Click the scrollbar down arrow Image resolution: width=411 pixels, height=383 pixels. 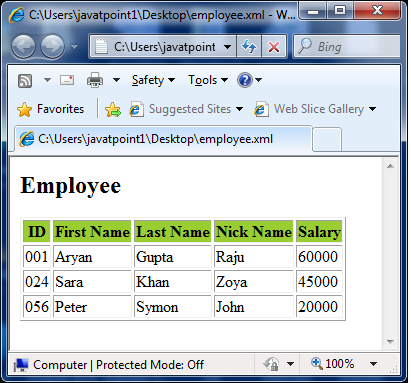tap(391, 342)
